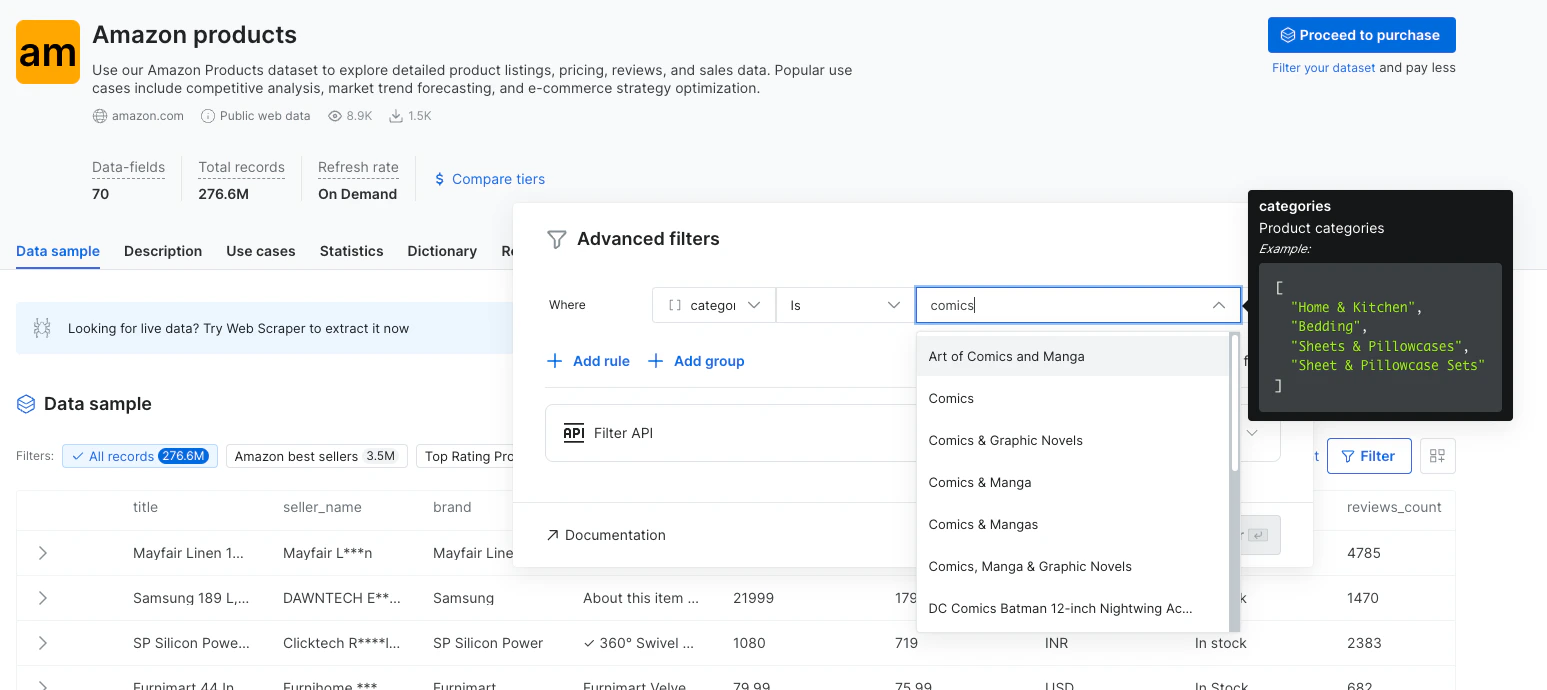Open the Description tab

click(x=163, y=251)
